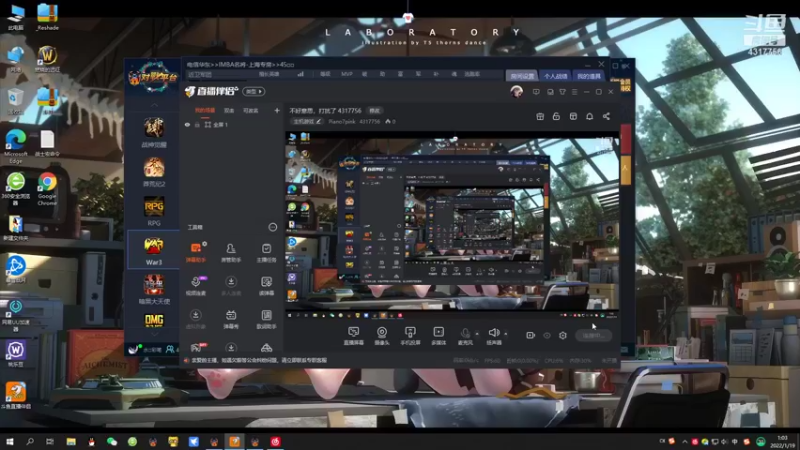This screenshot has height=450, width=800.
Task: Expand speaker options arrow
Action: point(506,334)
